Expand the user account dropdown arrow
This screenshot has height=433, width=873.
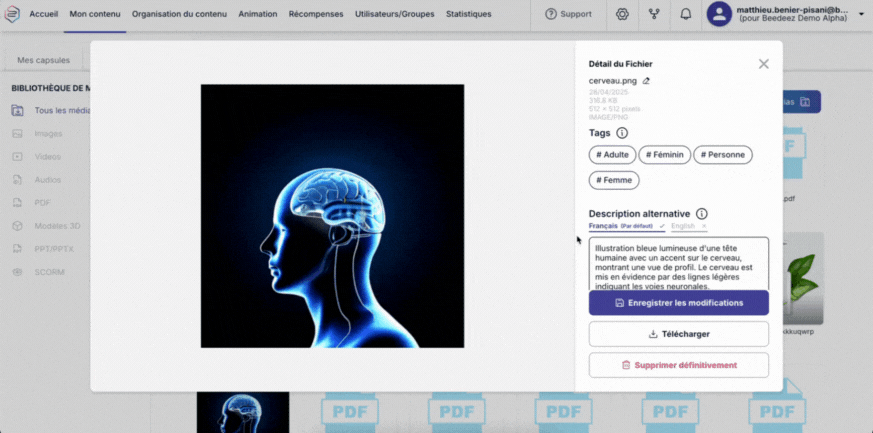pos(861,15)
